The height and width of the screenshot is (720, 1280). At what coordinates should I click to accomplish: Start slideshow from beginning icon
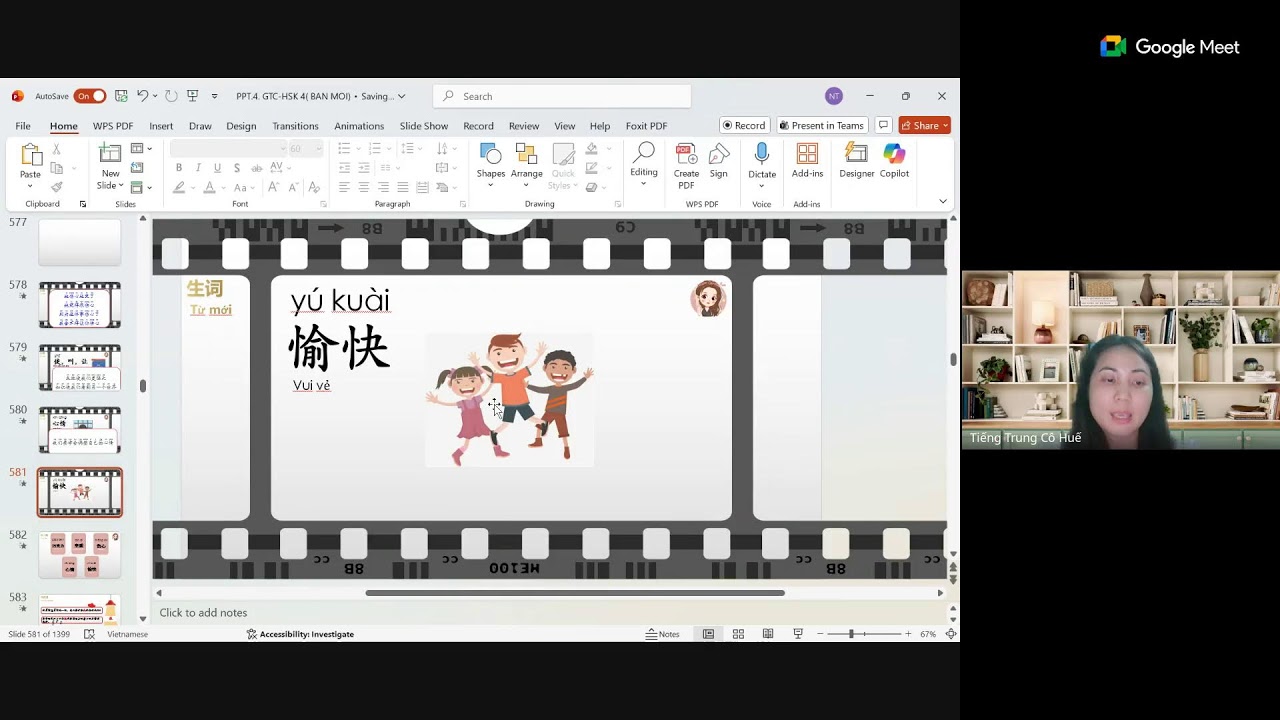point(193,96)
